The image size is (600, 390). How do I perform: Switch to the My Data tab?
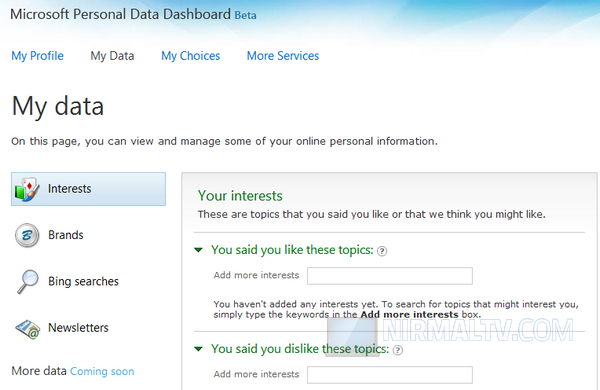pos(112,56)
